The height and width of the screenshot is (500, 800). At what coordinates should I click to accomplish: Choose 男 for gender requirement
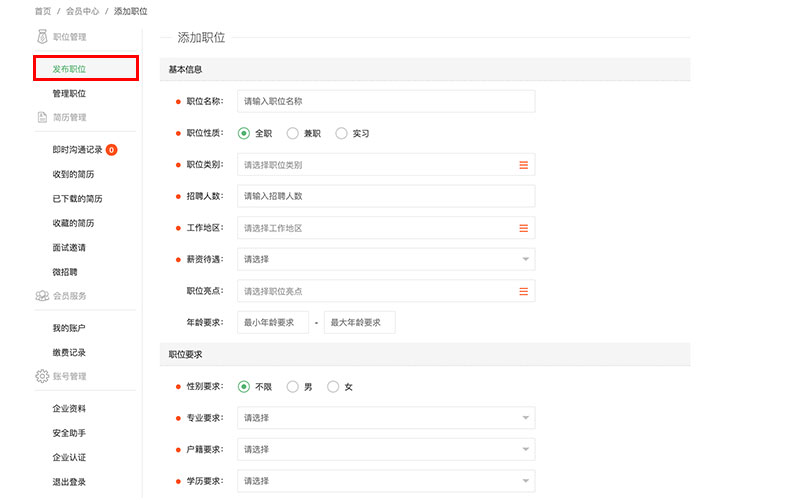293,387
